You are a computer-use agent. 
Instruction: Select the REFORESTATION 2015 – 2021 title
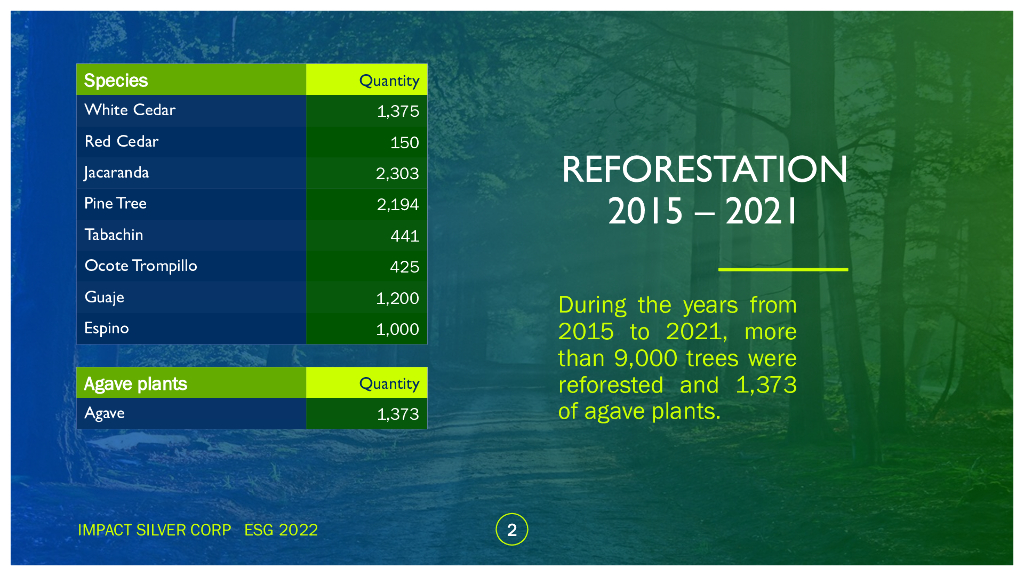point(705,189)
